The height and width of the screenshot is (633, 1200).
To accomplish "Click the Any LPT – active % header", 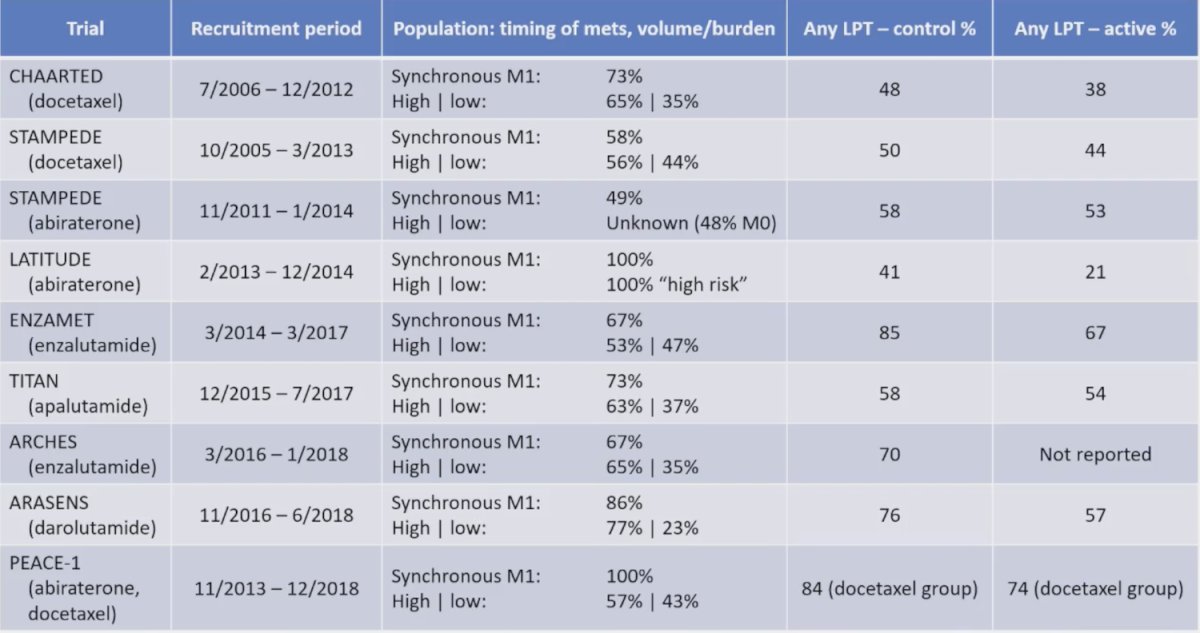I will pyautogui.click(x=1096, y=28).
